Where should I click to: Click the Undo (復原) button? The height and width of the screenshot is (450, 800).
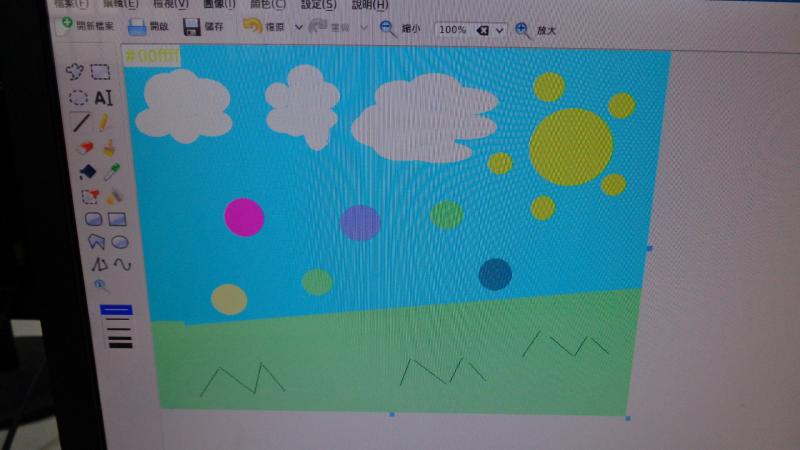coord(263,27)
